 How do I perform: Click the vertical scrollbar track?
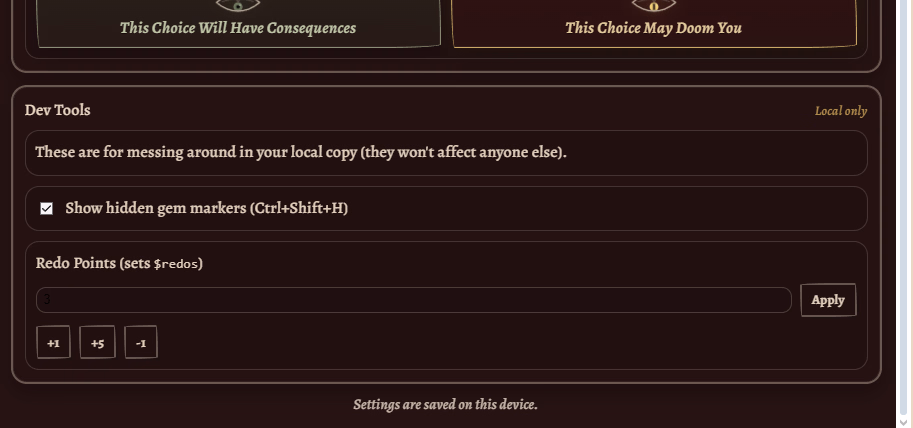pyautogui.click(x=904, y=200)
